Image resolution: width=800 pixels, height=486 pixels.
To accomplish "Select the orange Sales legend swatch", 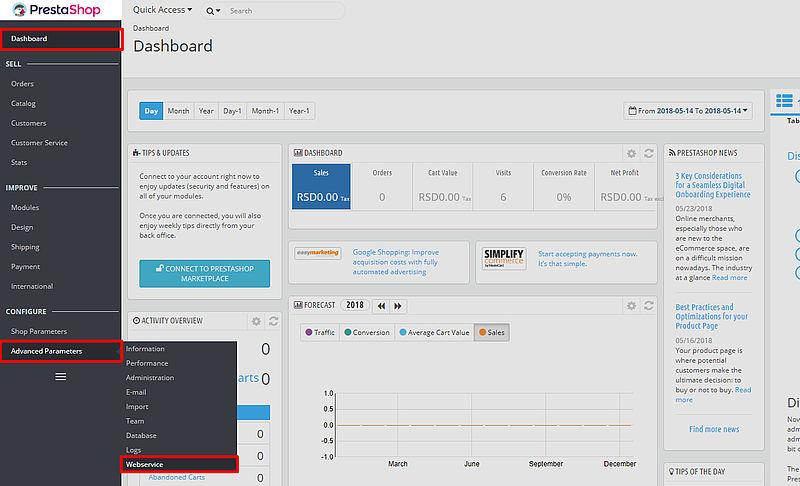I will click(x=482, y=332).
